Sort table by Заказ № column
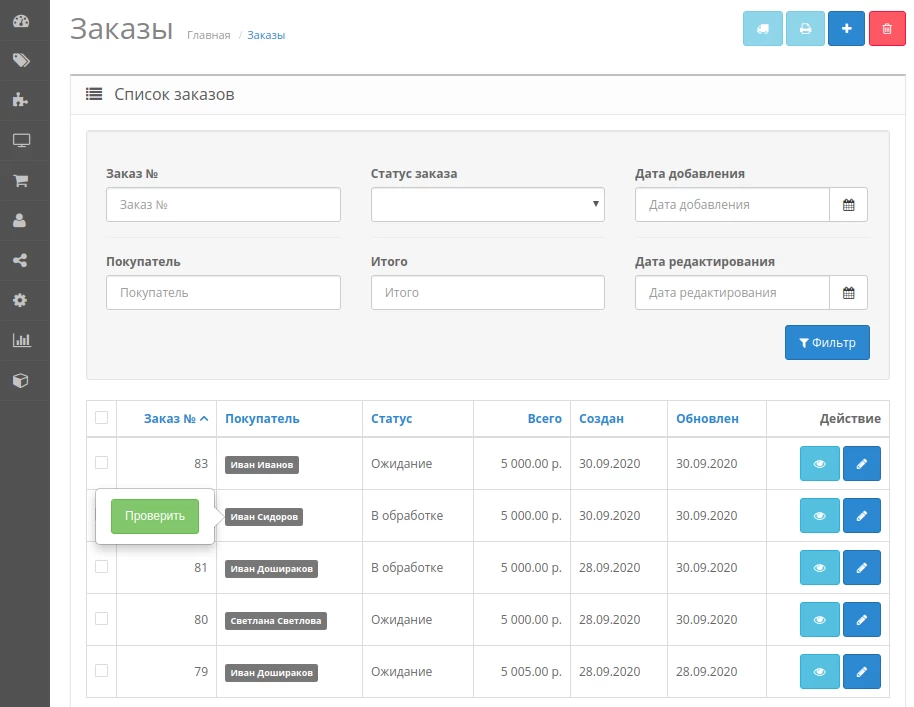Screen dimensions: 914x707 (175, 418)
